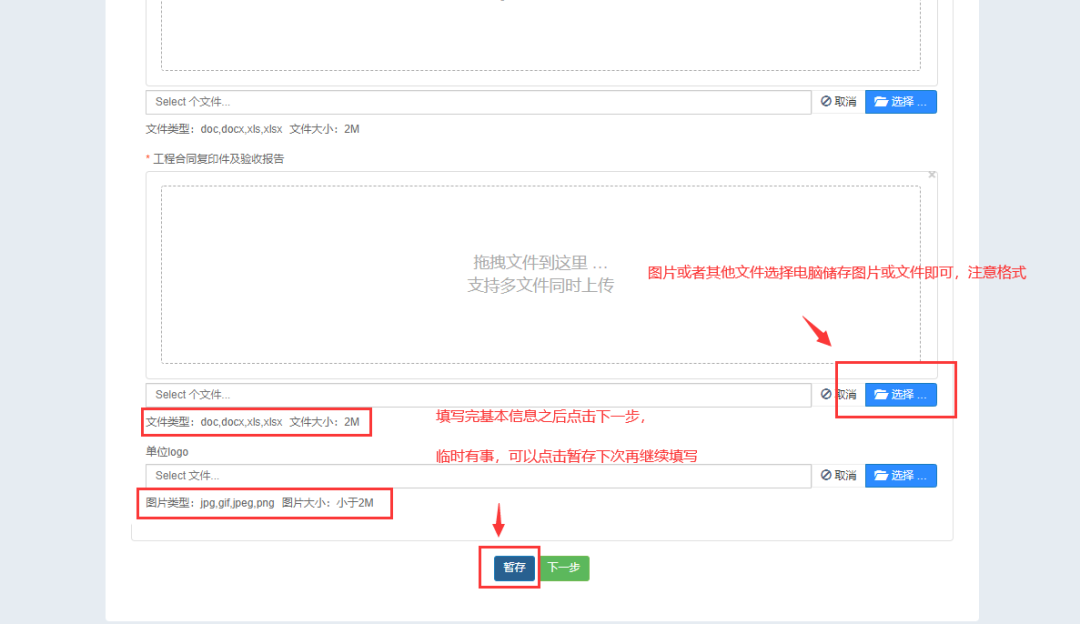Cancel the 单位logo file selection with 取消
Screen dimensions: 1080x624
(838, 476)
